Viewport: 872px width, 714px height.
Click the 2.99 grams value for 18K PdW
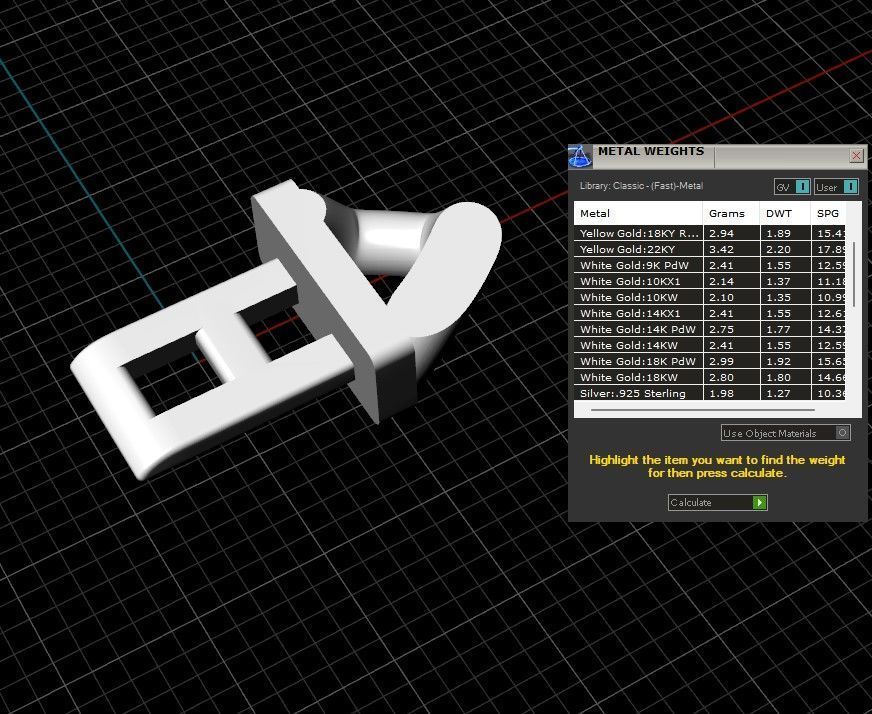point(721,361)
